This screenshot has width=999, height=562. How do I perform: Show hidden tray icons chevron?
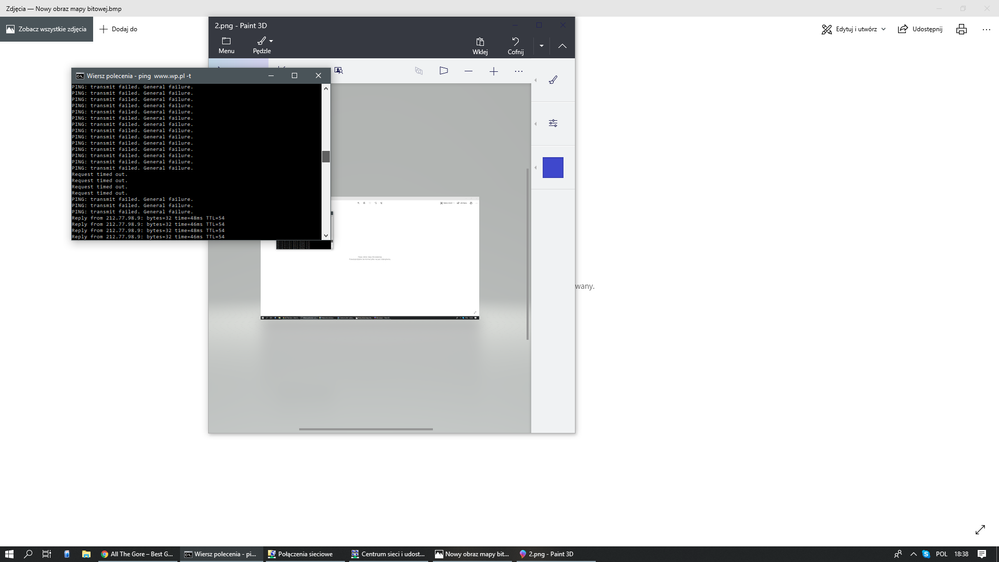pyautogui.click(x=913, y=554)
